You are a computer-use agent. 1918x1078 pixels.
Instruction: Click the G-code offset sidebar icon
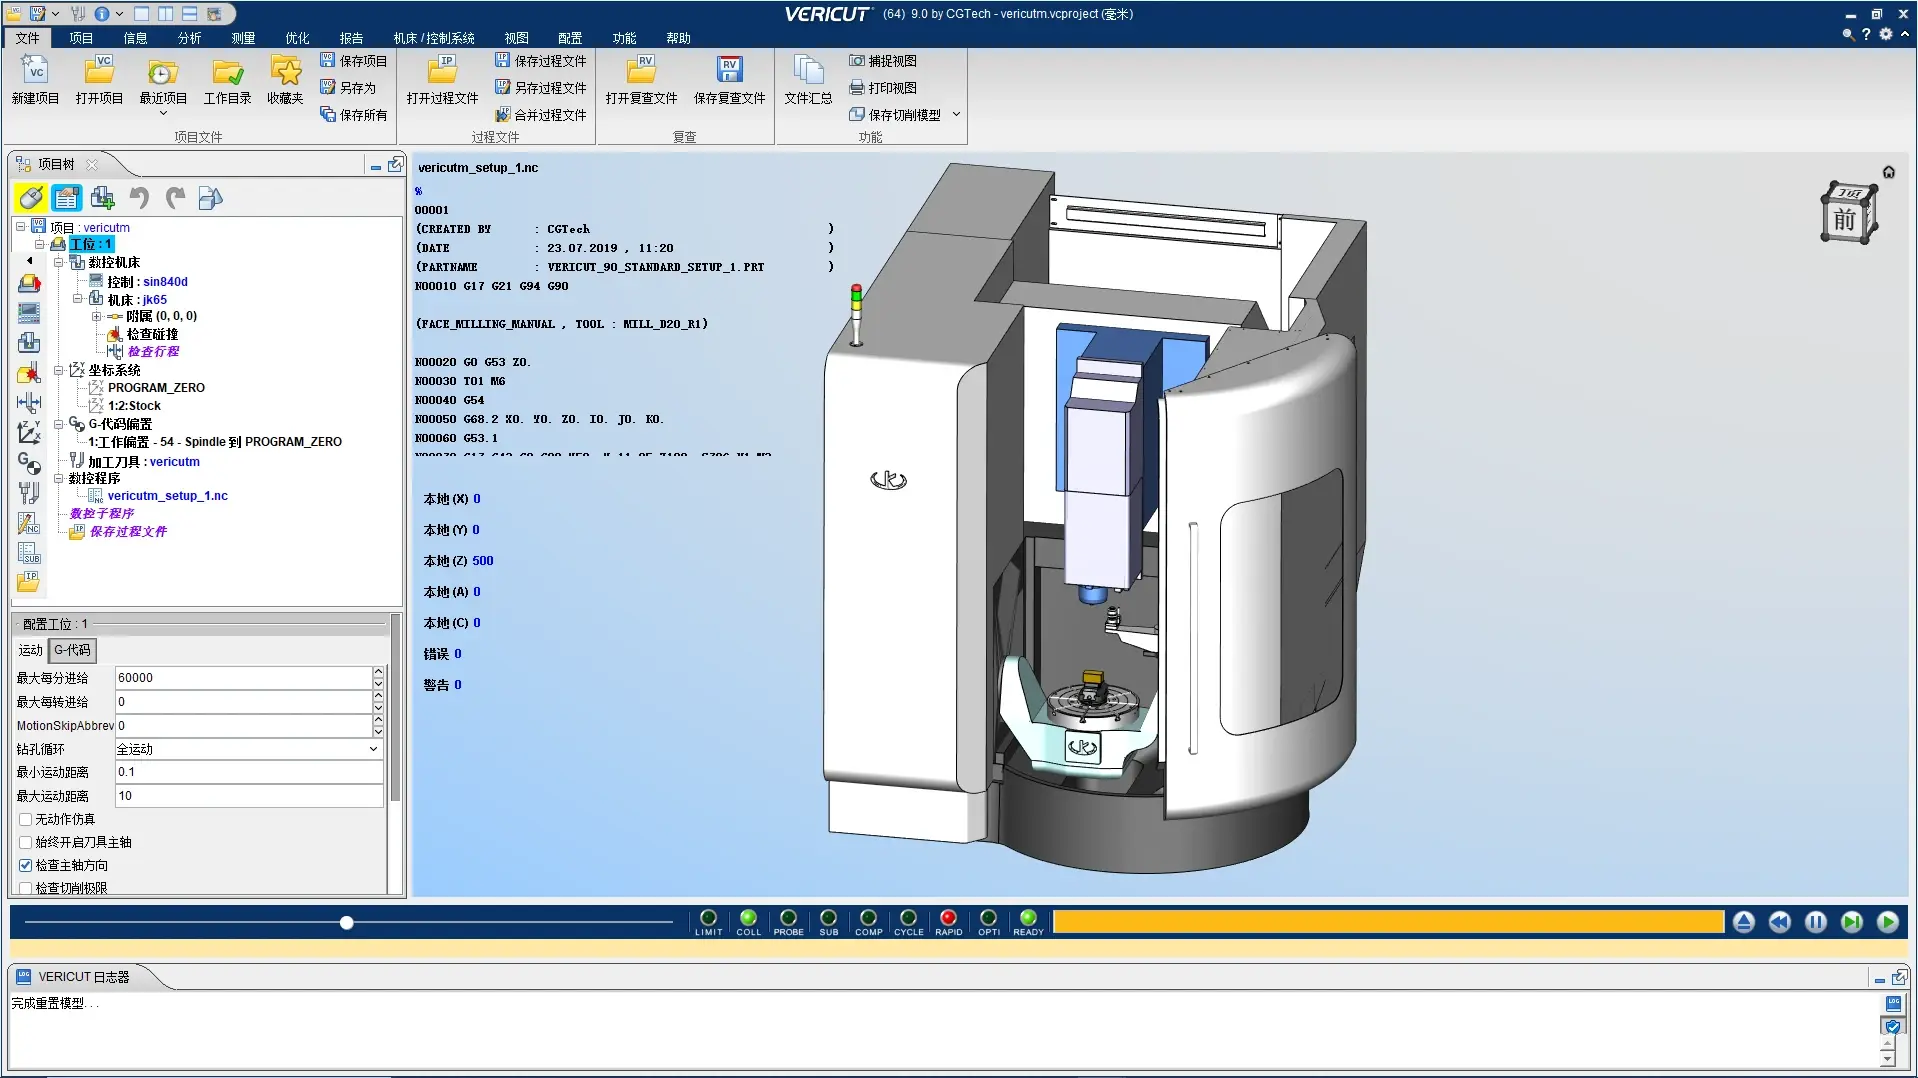(x=29, y=463)
